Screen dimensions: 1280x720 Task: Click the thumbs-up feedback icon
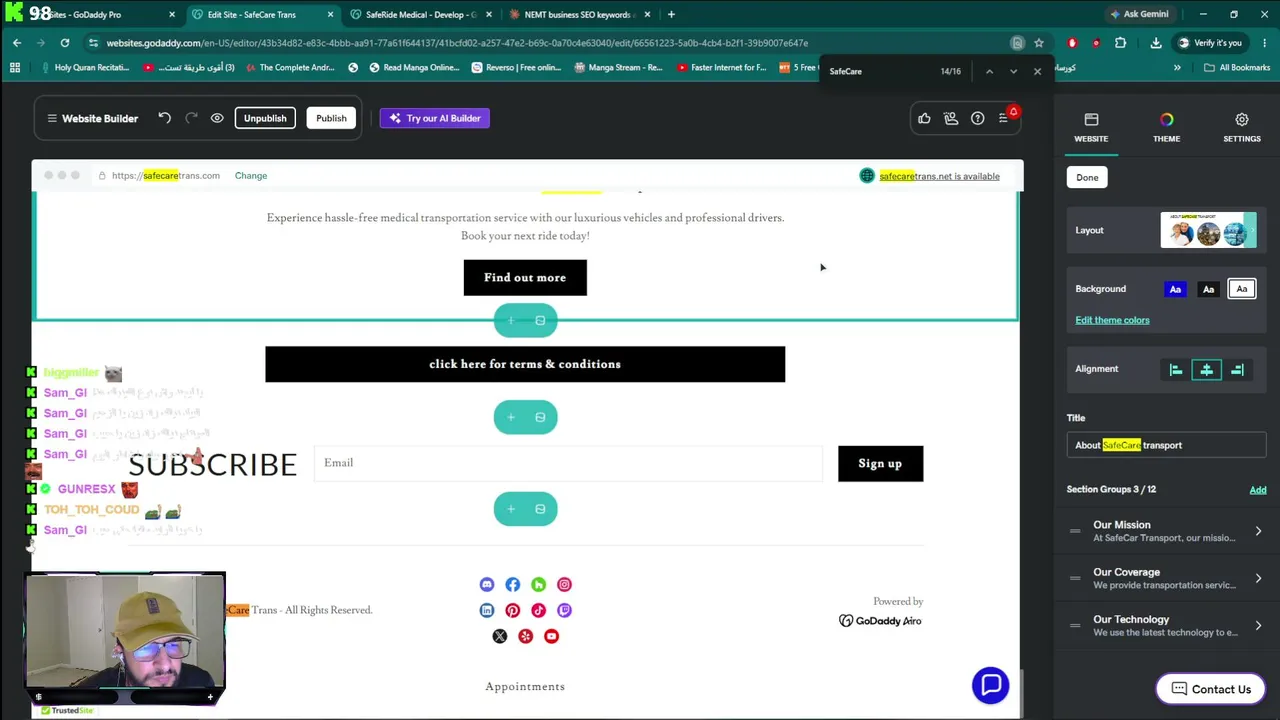pos(924,118)
